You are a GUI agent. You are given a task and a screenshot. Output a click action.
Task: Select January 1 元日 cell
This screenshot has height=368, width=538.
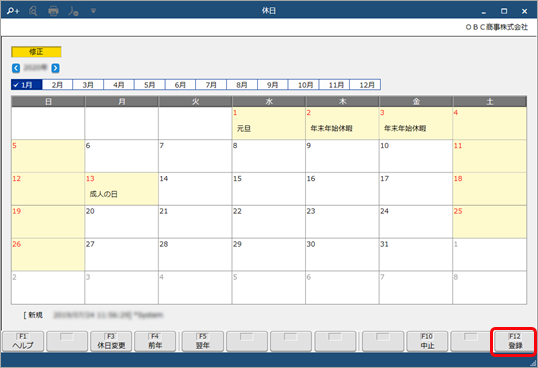(269, 123)
